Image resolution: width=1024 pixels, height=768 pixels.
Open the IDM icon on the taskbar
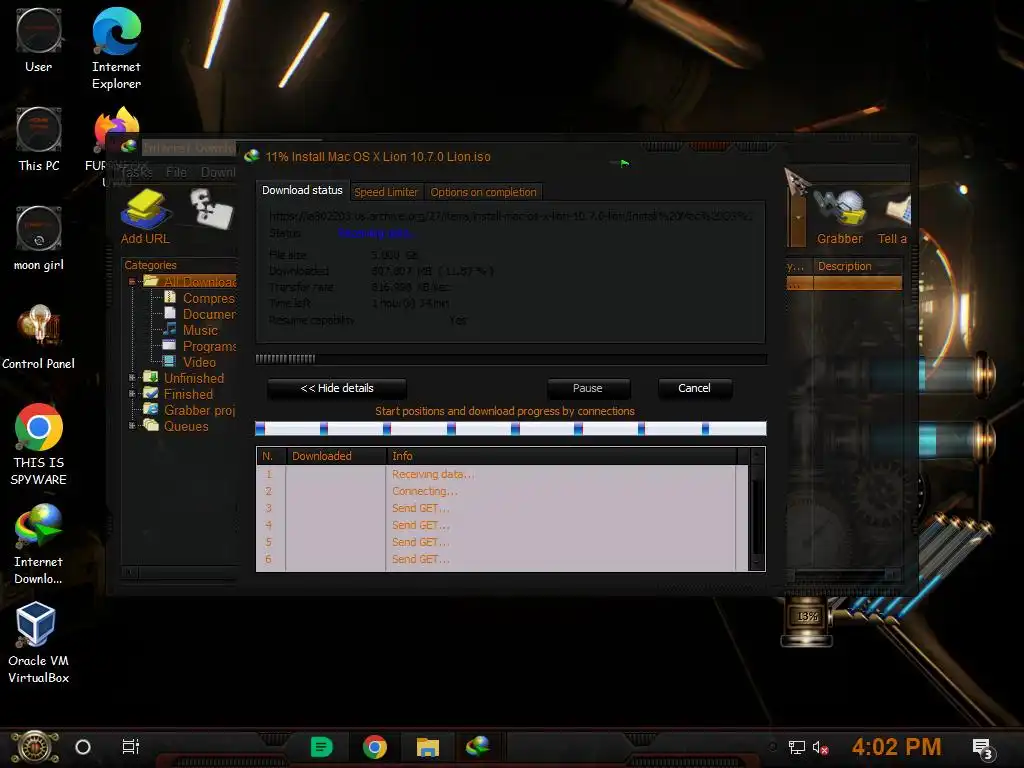tap(478, 745)
